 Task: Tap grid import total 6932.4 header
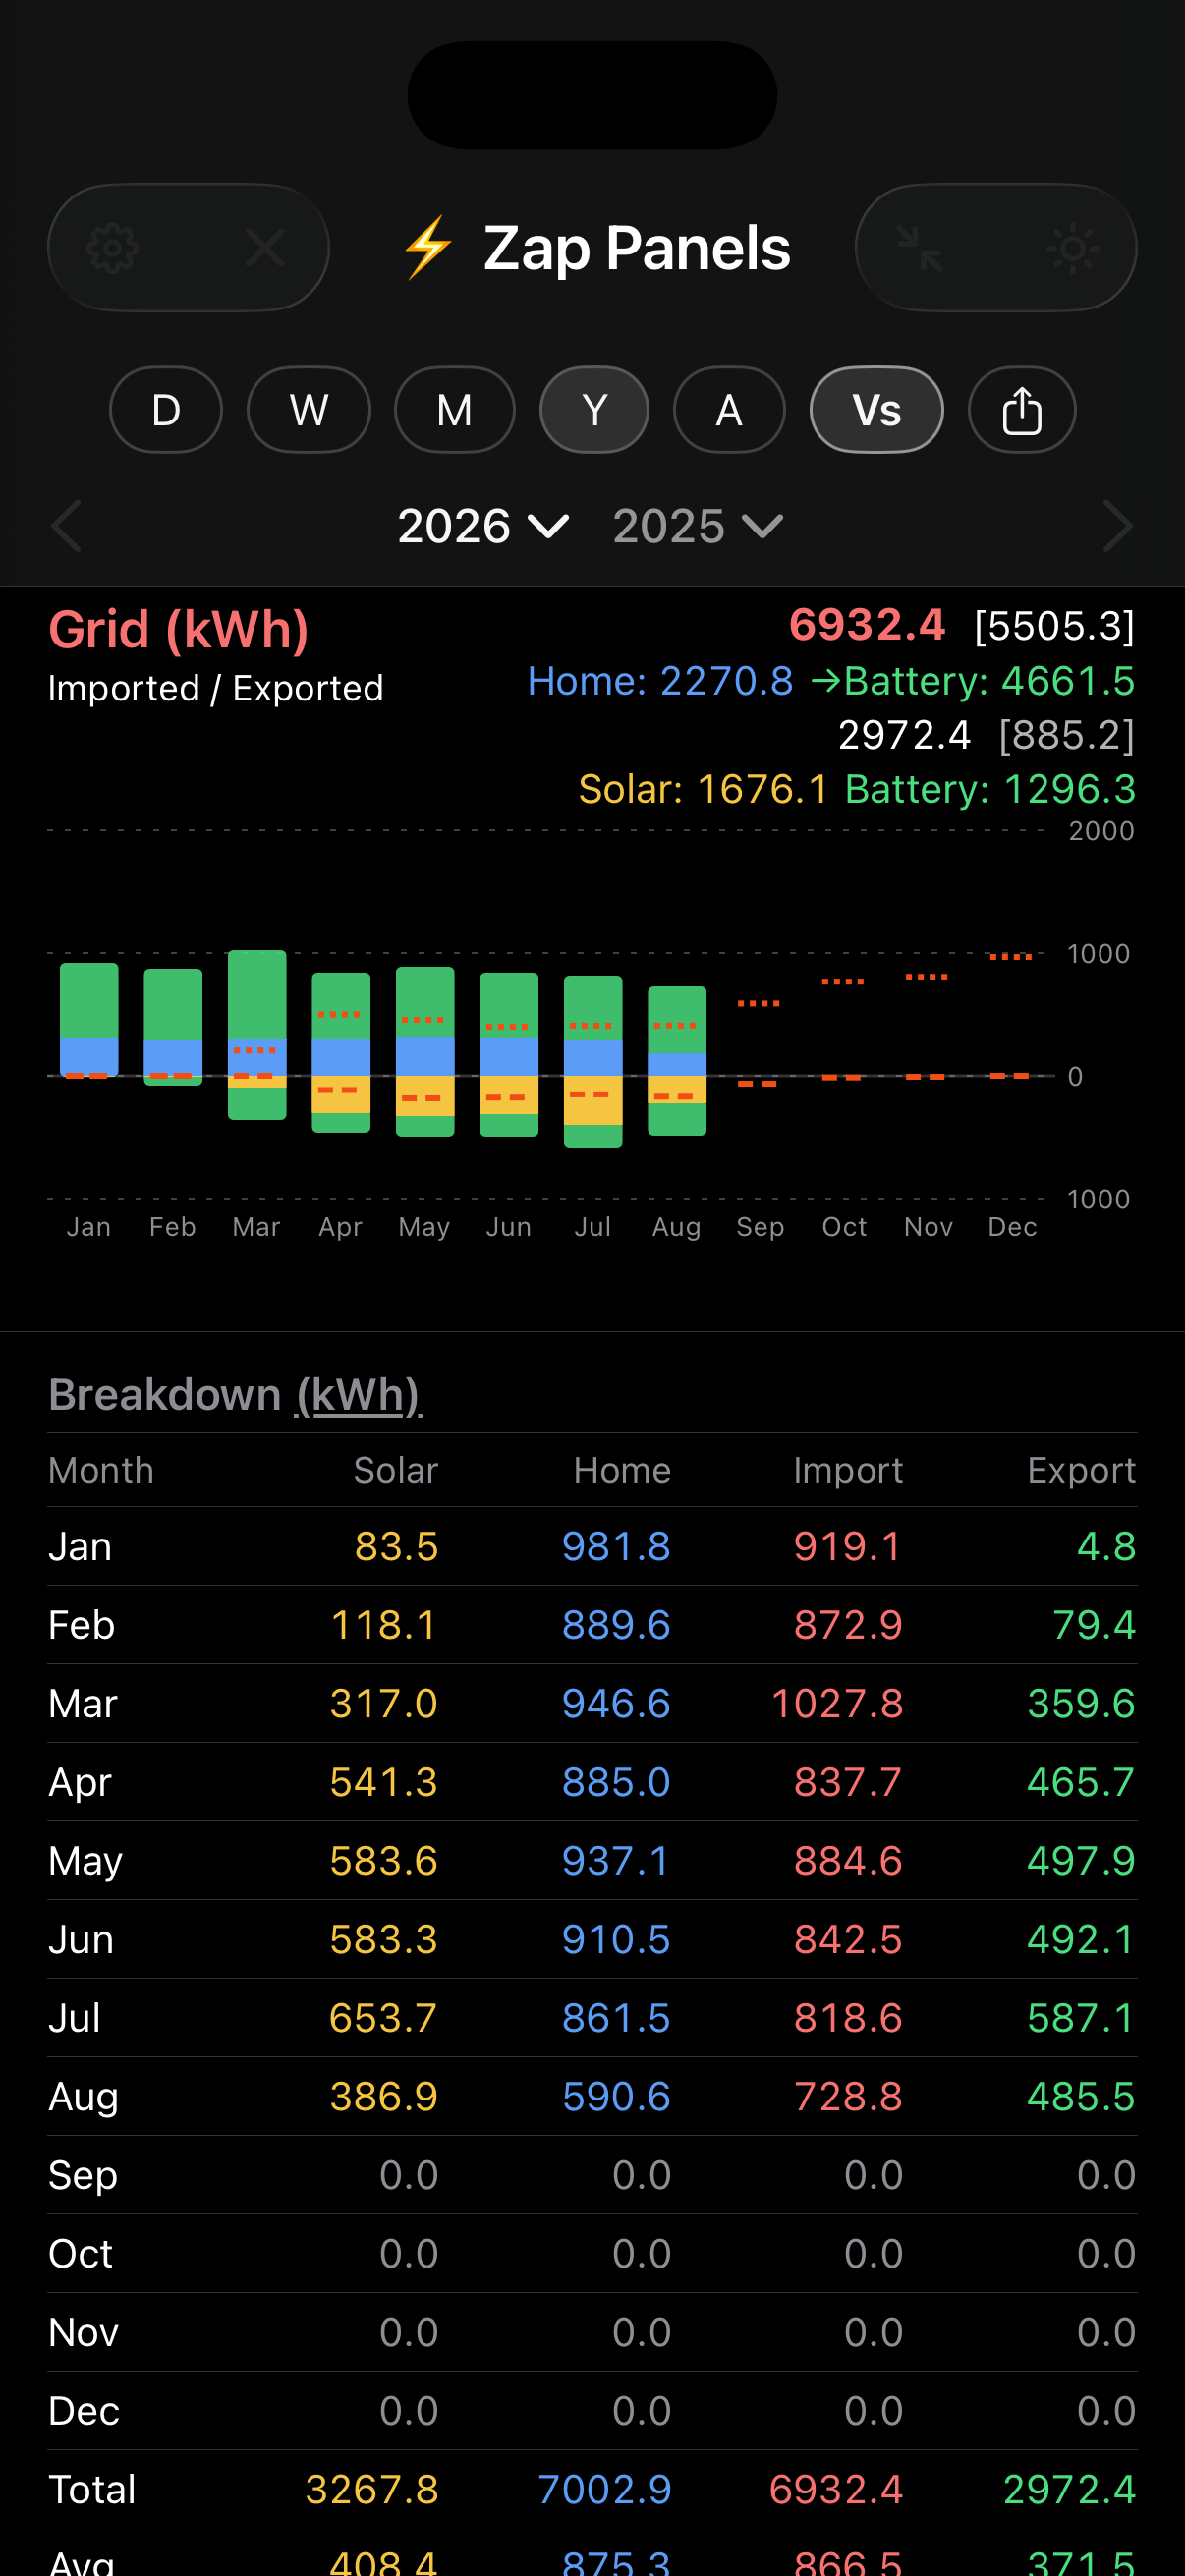(x=867, y=625)
